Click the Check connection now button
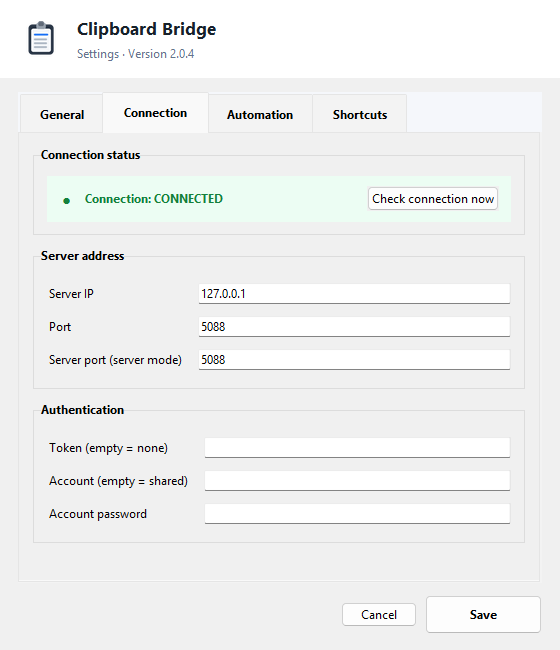This screenshot has width=560, height=650. click(x=433, y=199)
